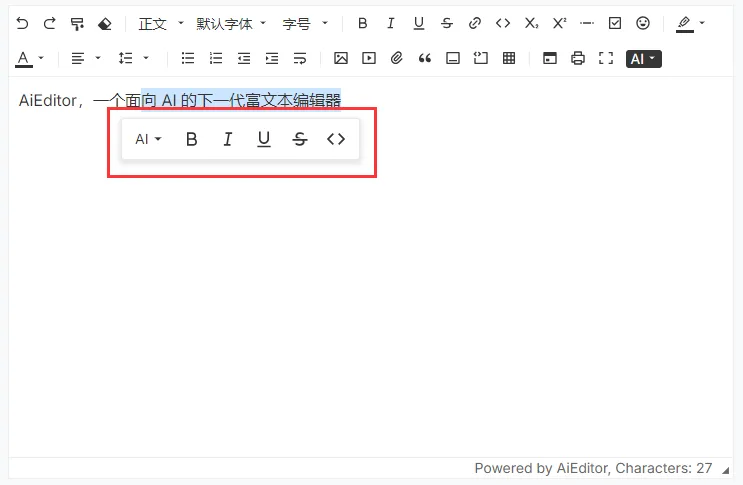The height and width of the screenshot is (485, 743).
Task: Insert a task checklist
Action: (615, 23)
